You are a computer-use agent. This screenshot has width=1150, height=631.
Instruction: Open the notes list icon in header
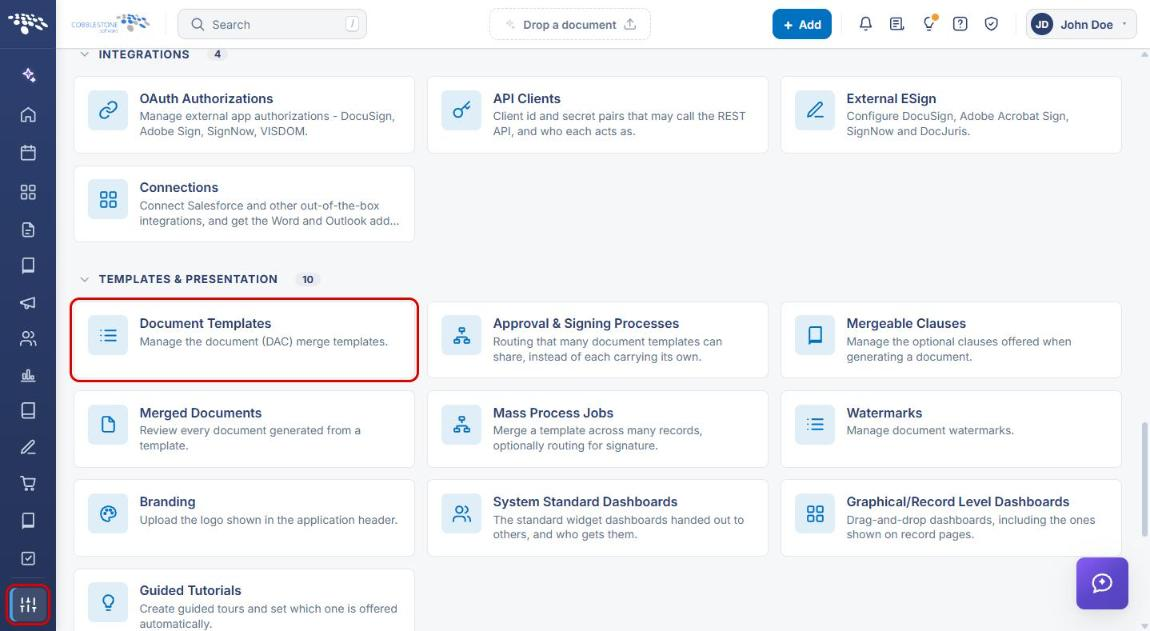coord(897,24)
